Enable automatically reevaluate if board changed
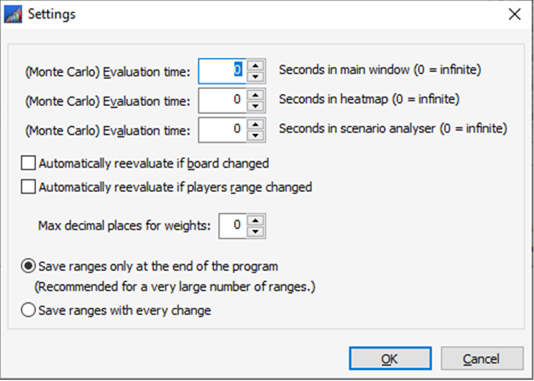 (28, 163)
